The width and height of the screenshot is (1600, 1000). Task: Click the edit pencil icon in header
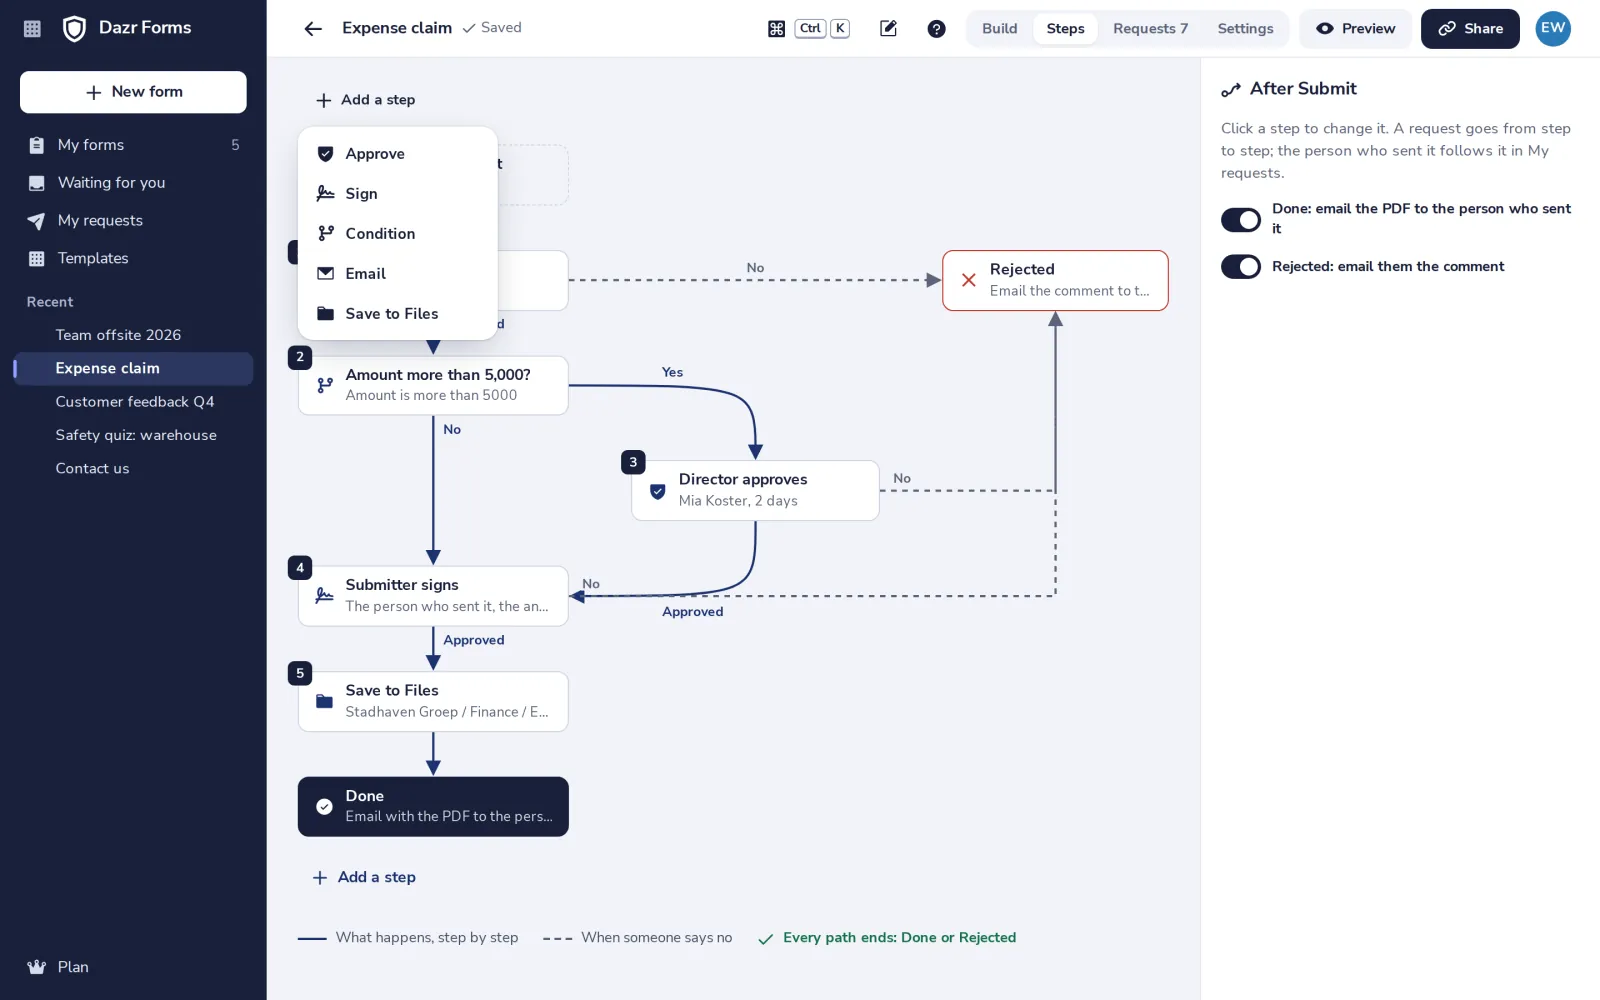pos(888,28)
